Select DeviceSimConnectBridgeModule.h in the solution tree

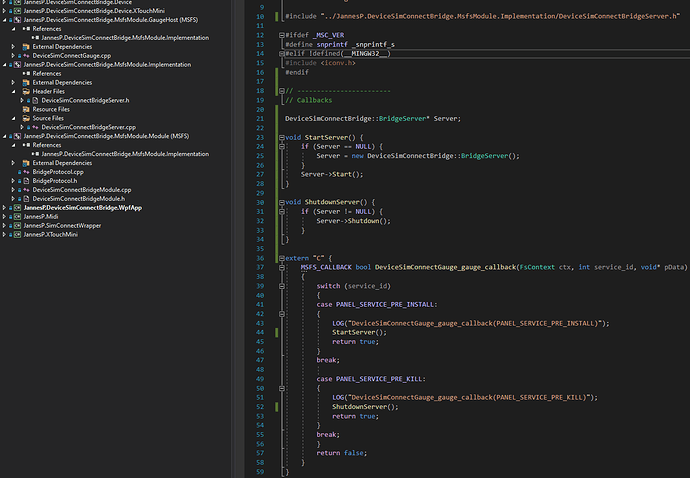[79, 199]
